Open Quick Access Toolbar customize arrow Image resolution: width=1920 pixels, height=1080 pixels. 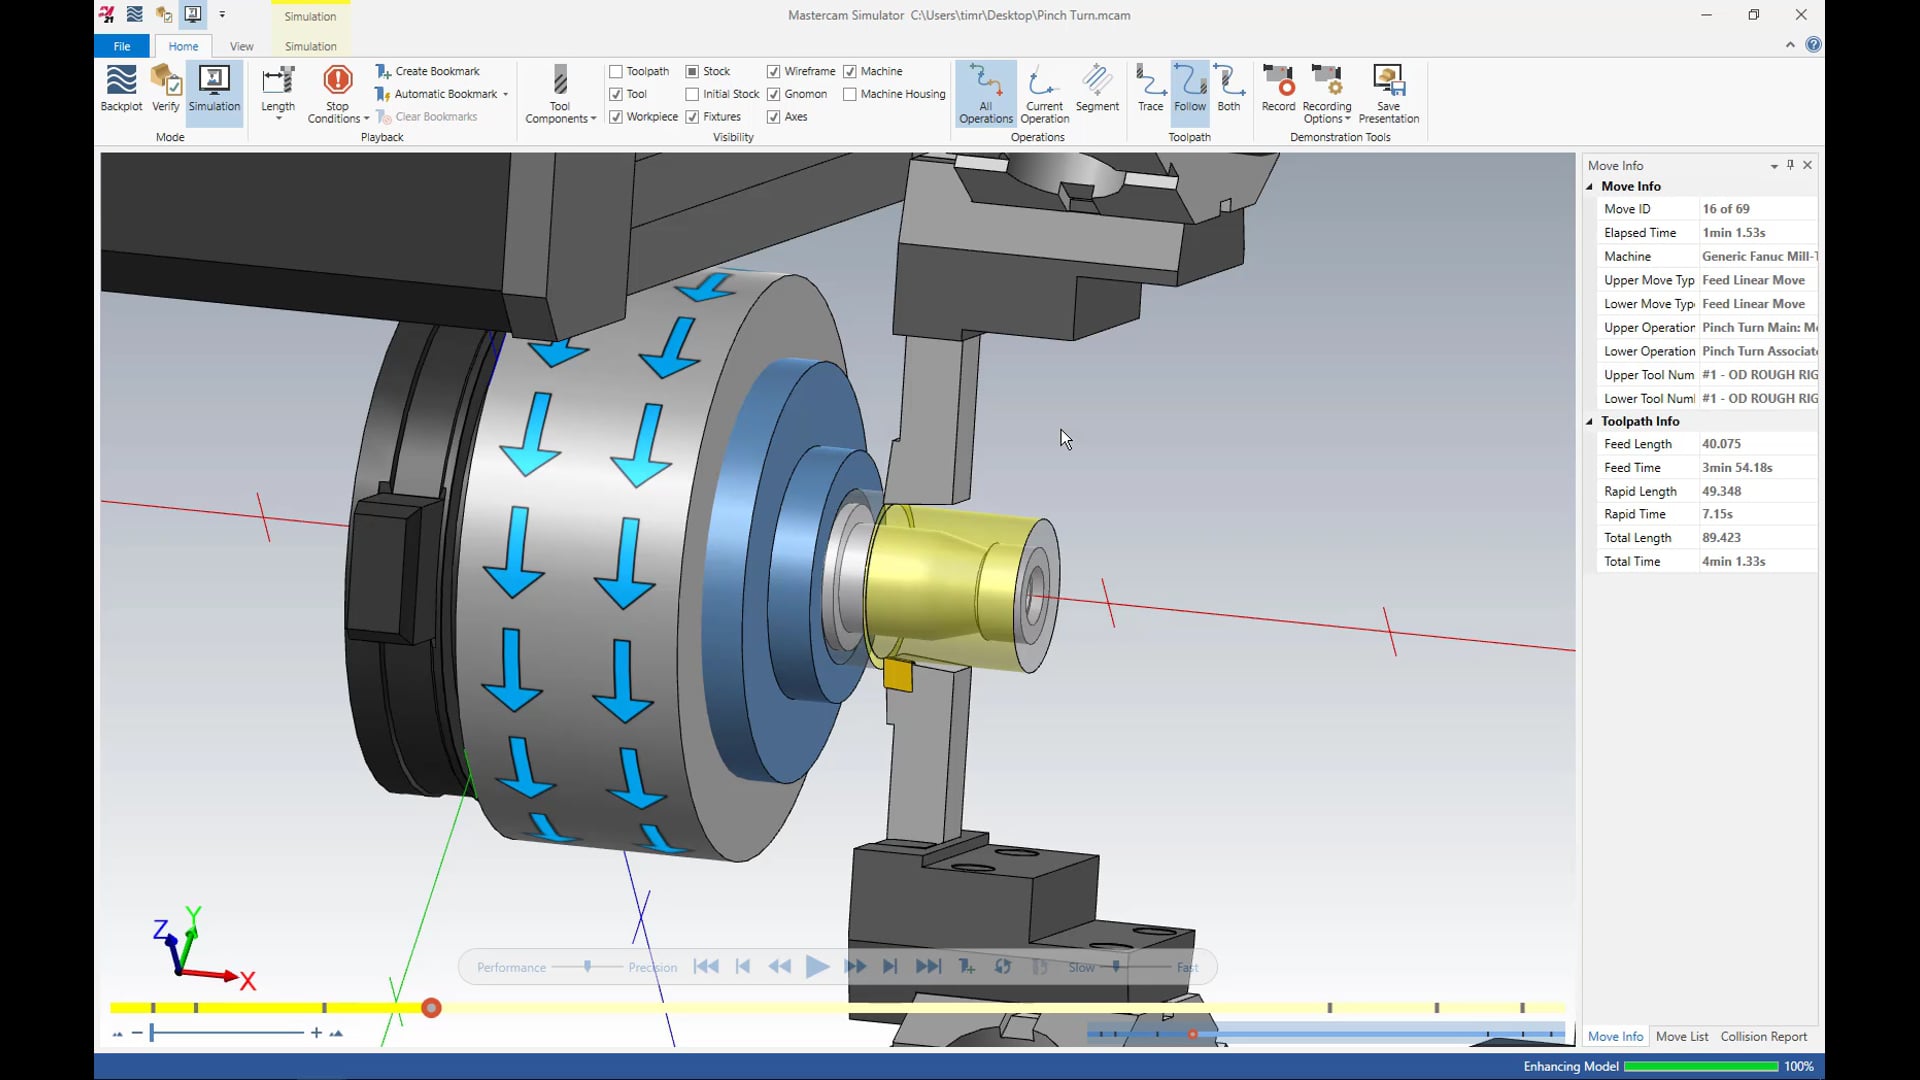(x=222, y=15)
